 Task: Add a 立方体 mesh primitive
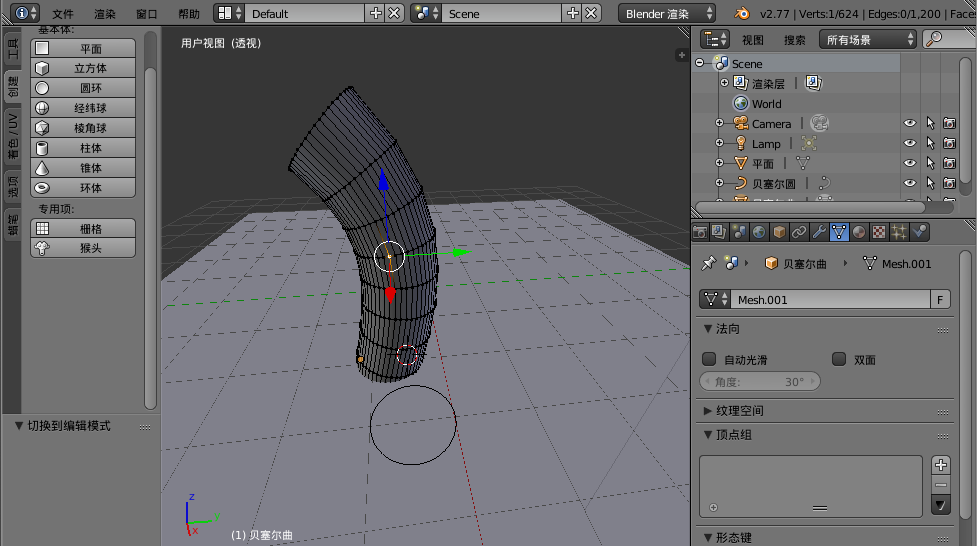pos(84,68)
